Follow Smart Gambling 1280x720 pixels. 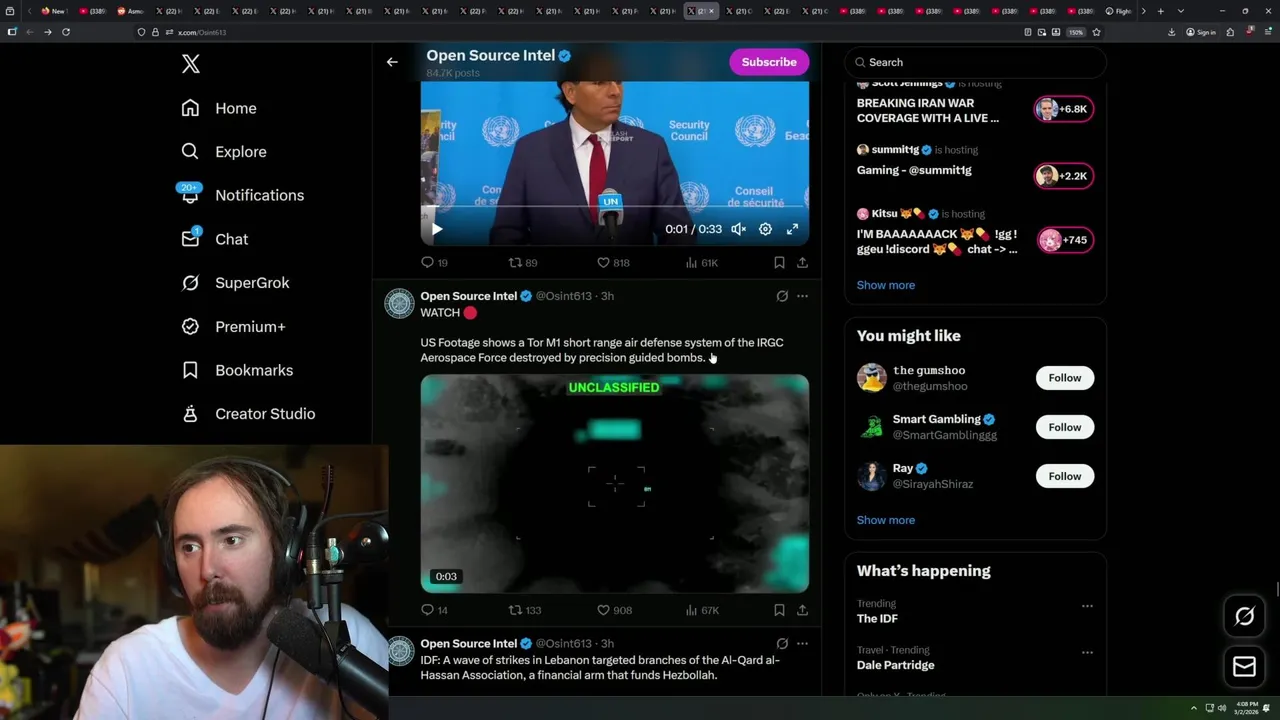pos(1065,427)
